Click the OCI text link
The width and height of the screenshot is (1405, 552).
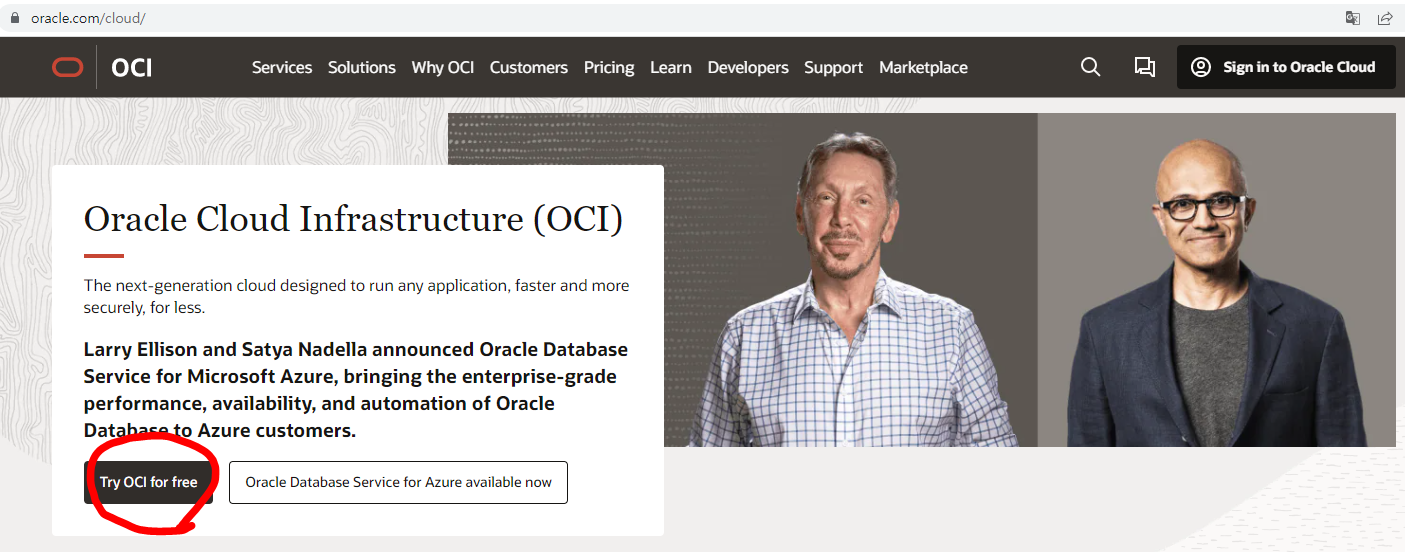click(x=132, y=68)
